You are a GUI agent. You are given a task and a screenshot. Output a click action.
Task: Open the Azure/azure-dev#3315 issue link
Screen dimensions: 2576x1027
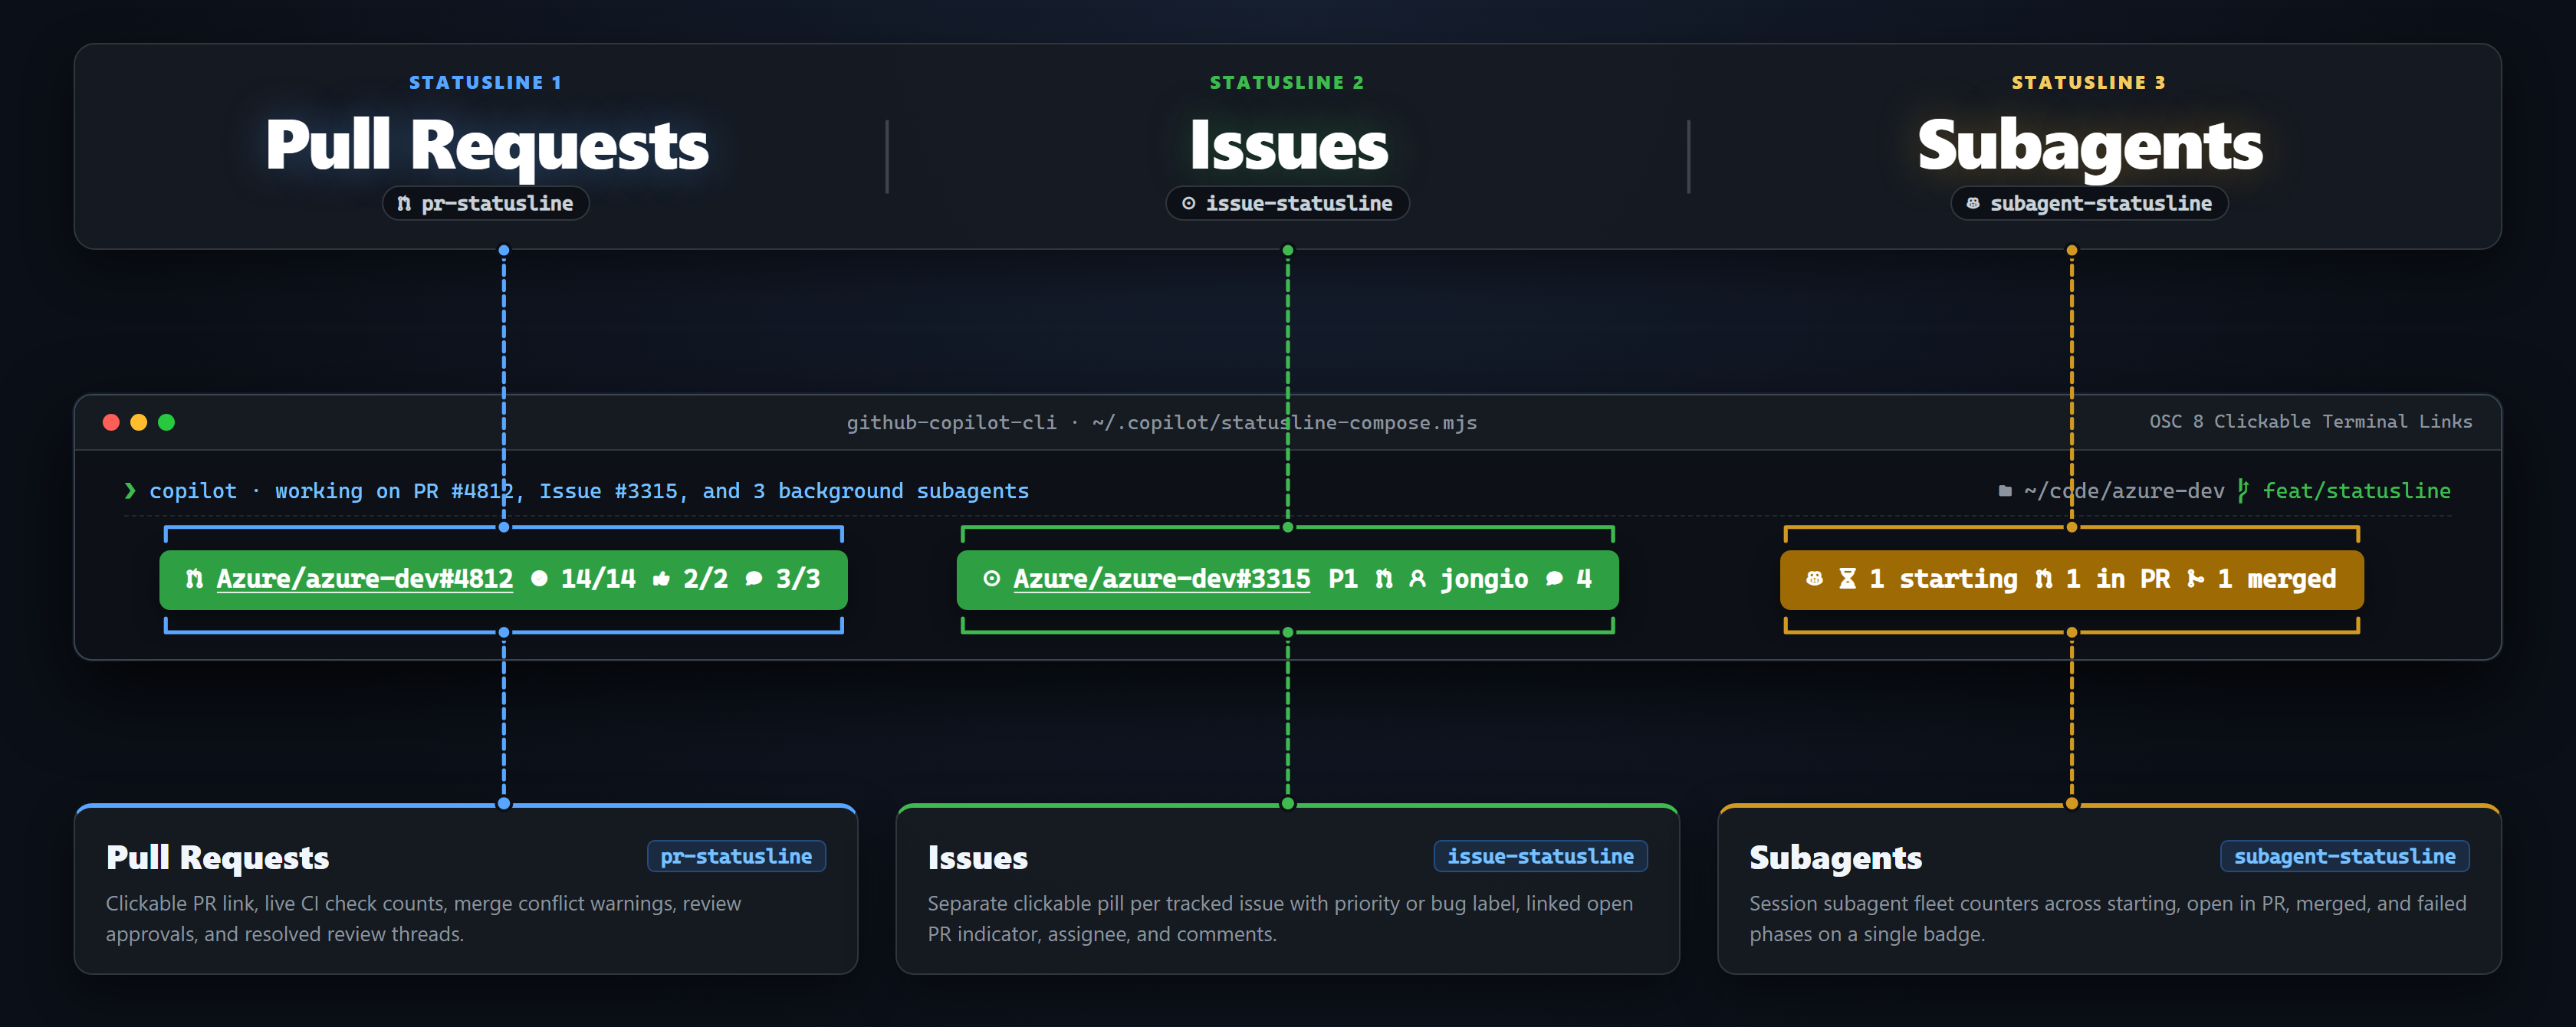[x=1161, y=579]
